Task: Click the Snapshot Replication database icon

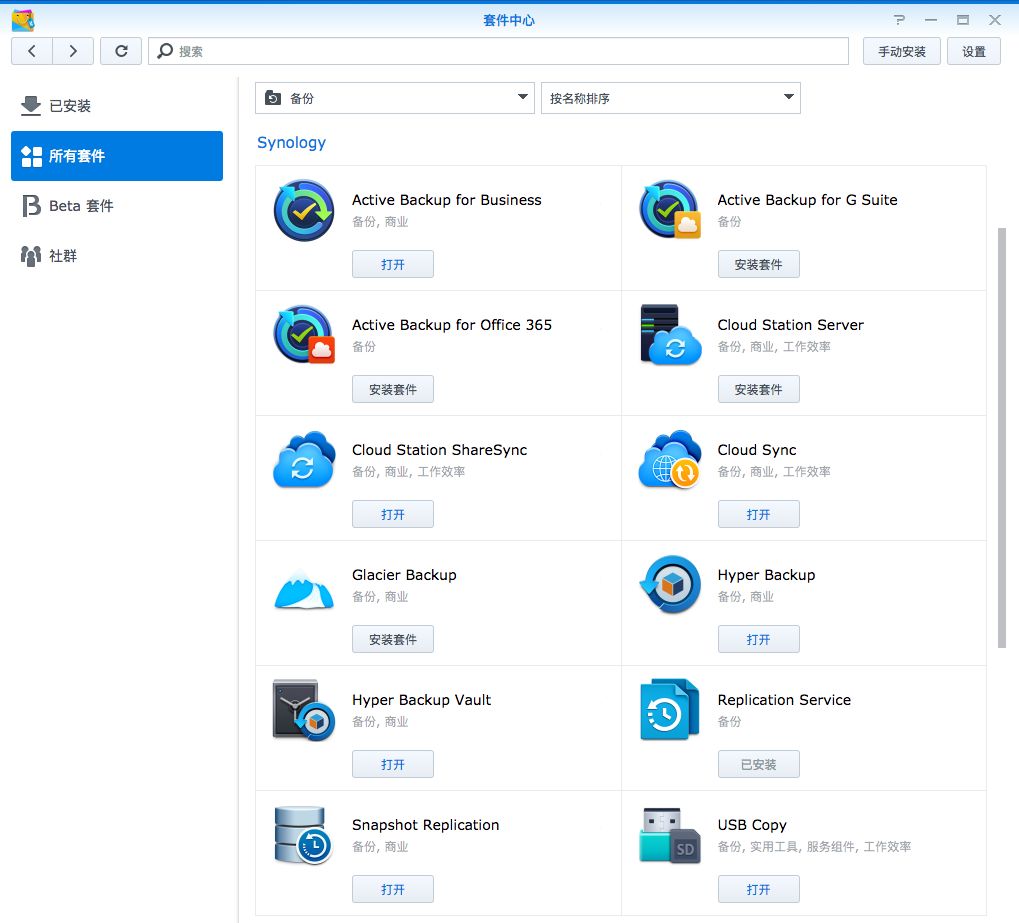Action: (x=303, y=835)
